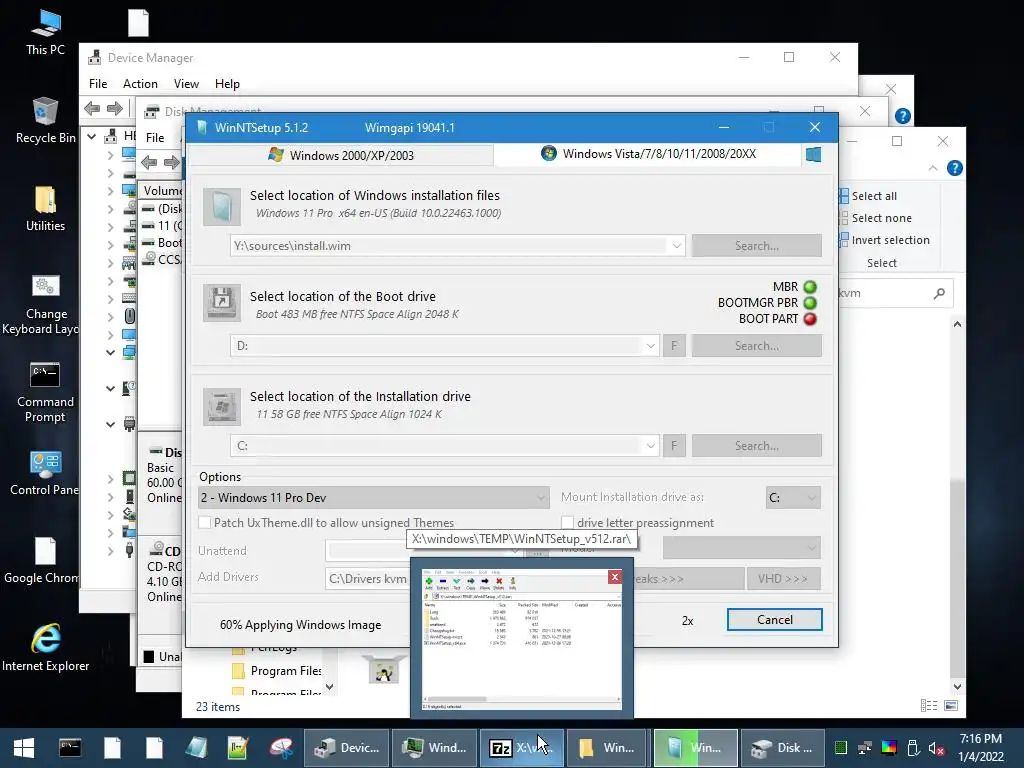The height and width of the screenshot is (768, 1024).
Task: Click the Add Drivers path field
Action: (x=368, y=579)
